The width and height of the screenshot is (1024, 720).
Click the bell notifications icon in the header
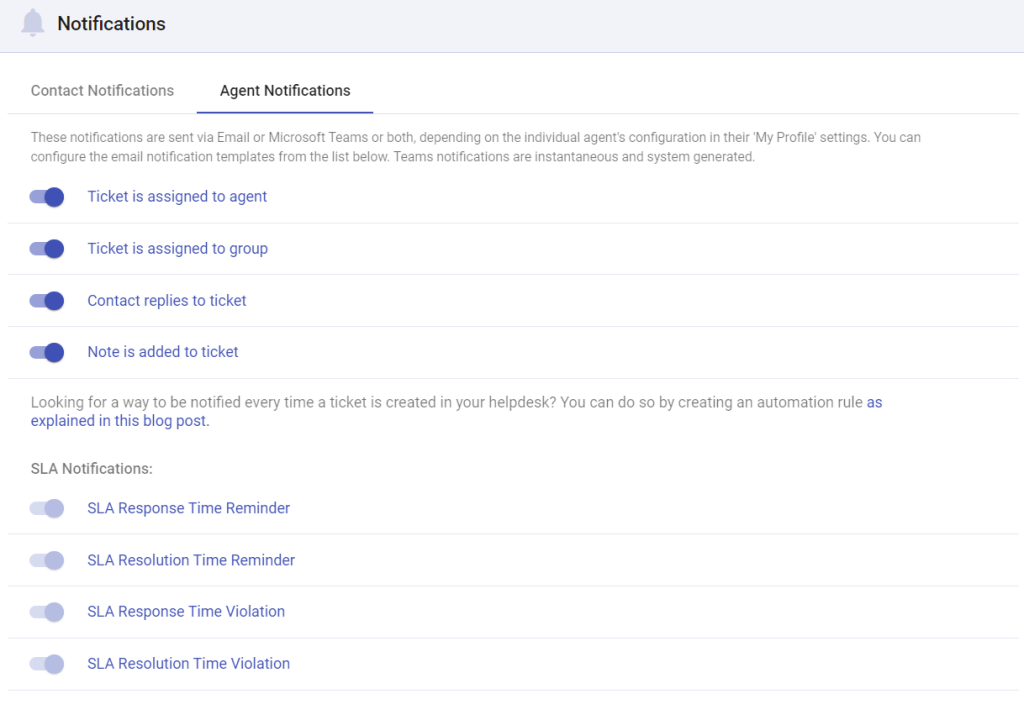(34, 23)
